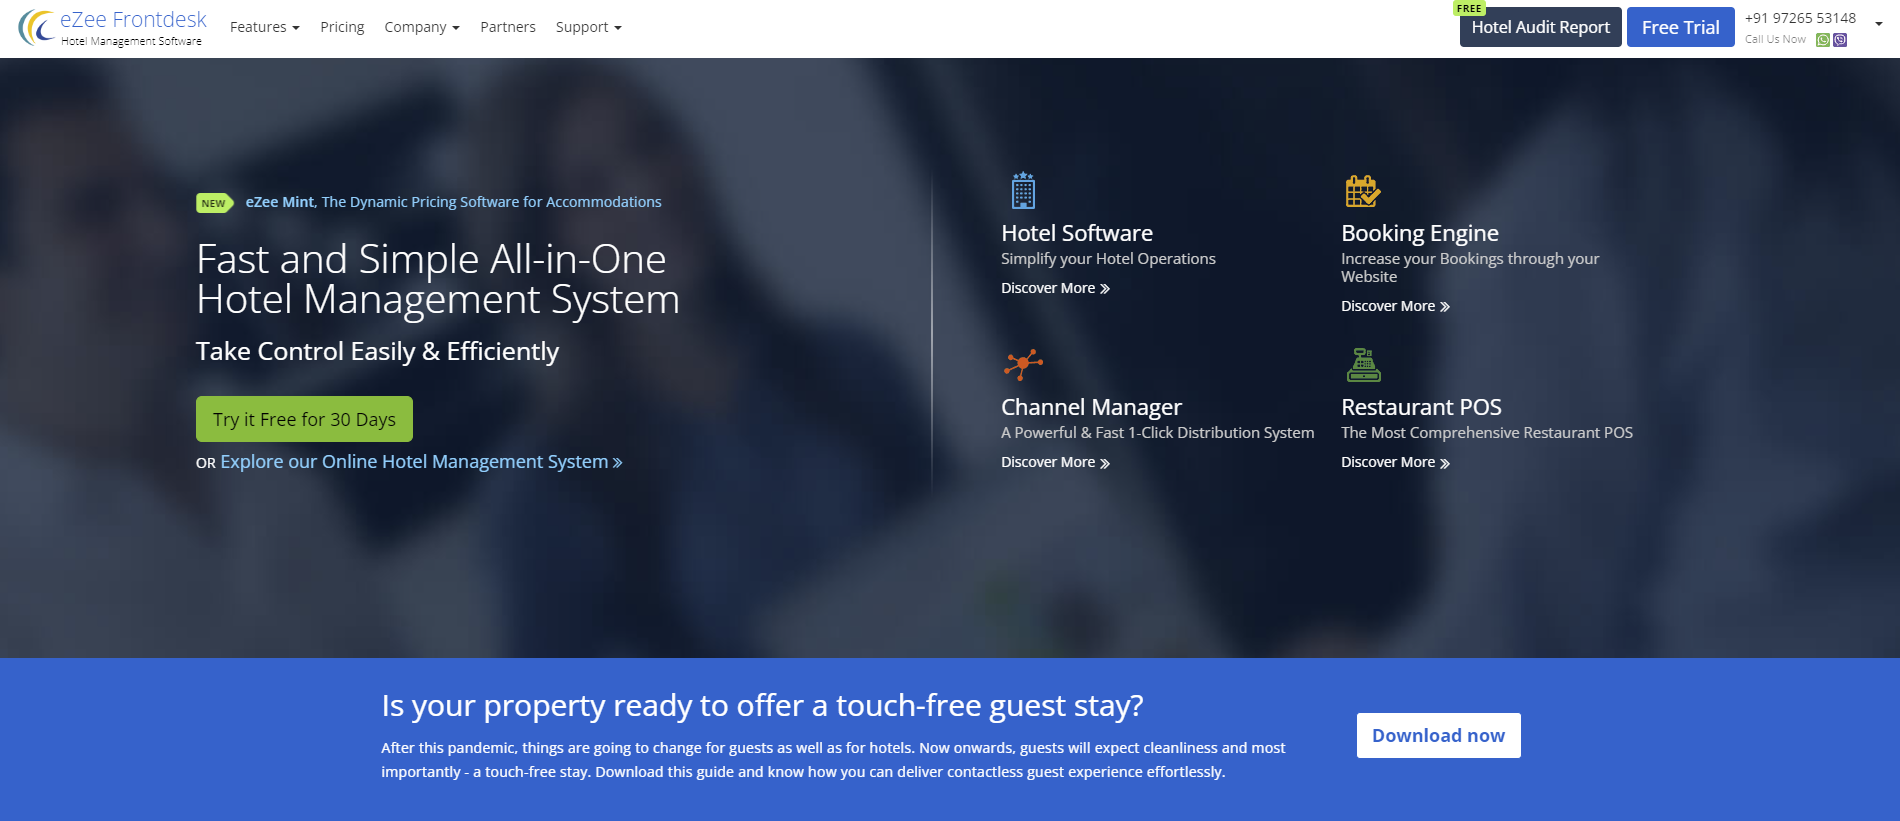Expand the phone number dropdown arrow
This screenshot has height=821, width=1900.
tap(1878, 23)
